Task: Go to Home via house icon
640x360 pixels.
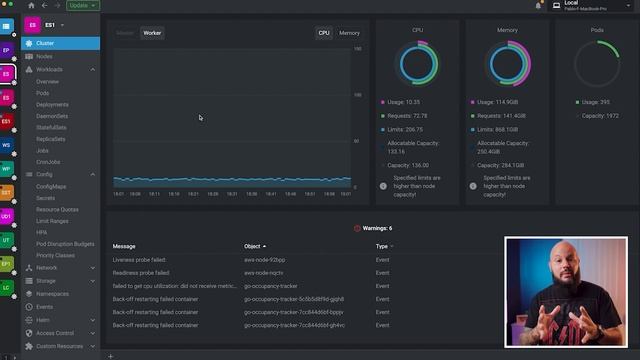Action: tap(31, 5)
